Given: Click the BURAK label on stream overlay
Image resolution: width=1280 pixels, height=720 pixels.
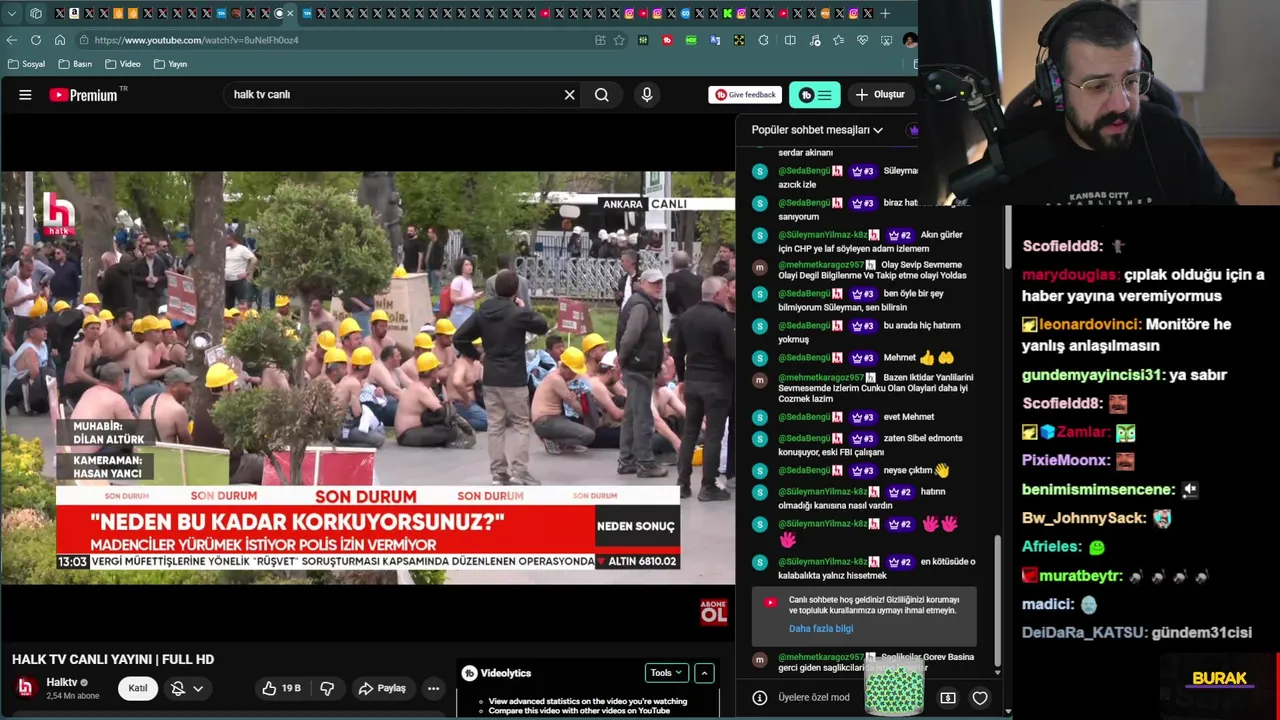Looking at the screenshot, I should [x=1219, y=678].
